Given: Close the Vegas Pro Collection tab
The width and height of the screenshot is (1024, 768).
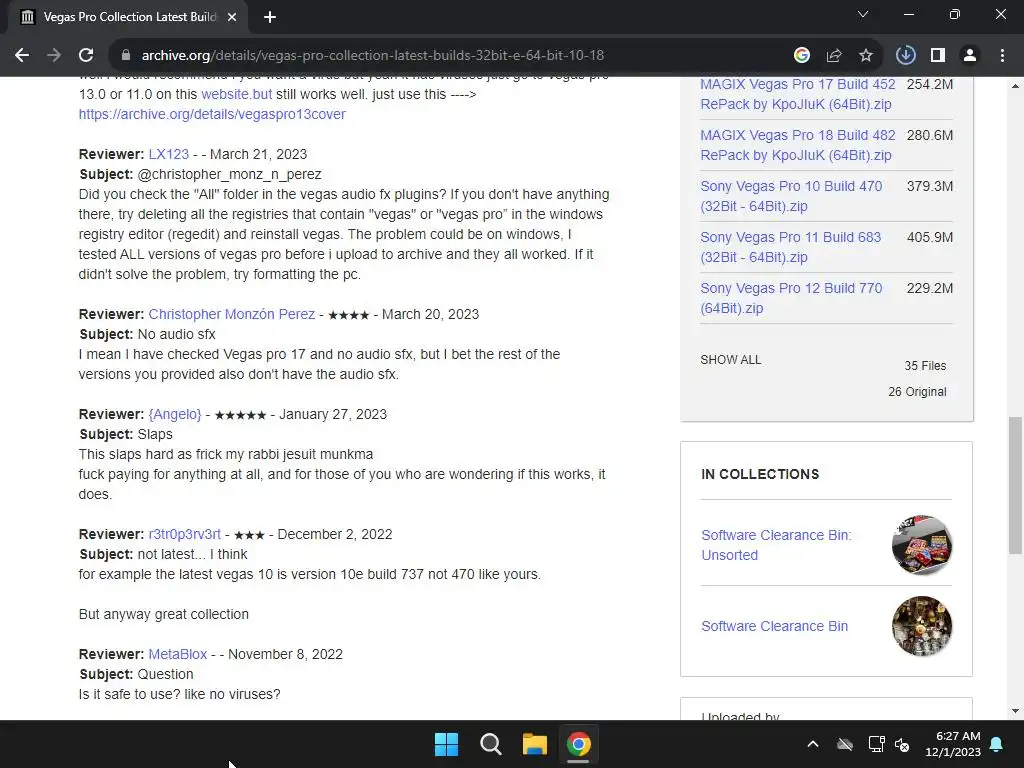Looking at the screenshot, I should (x=232, y=17).
